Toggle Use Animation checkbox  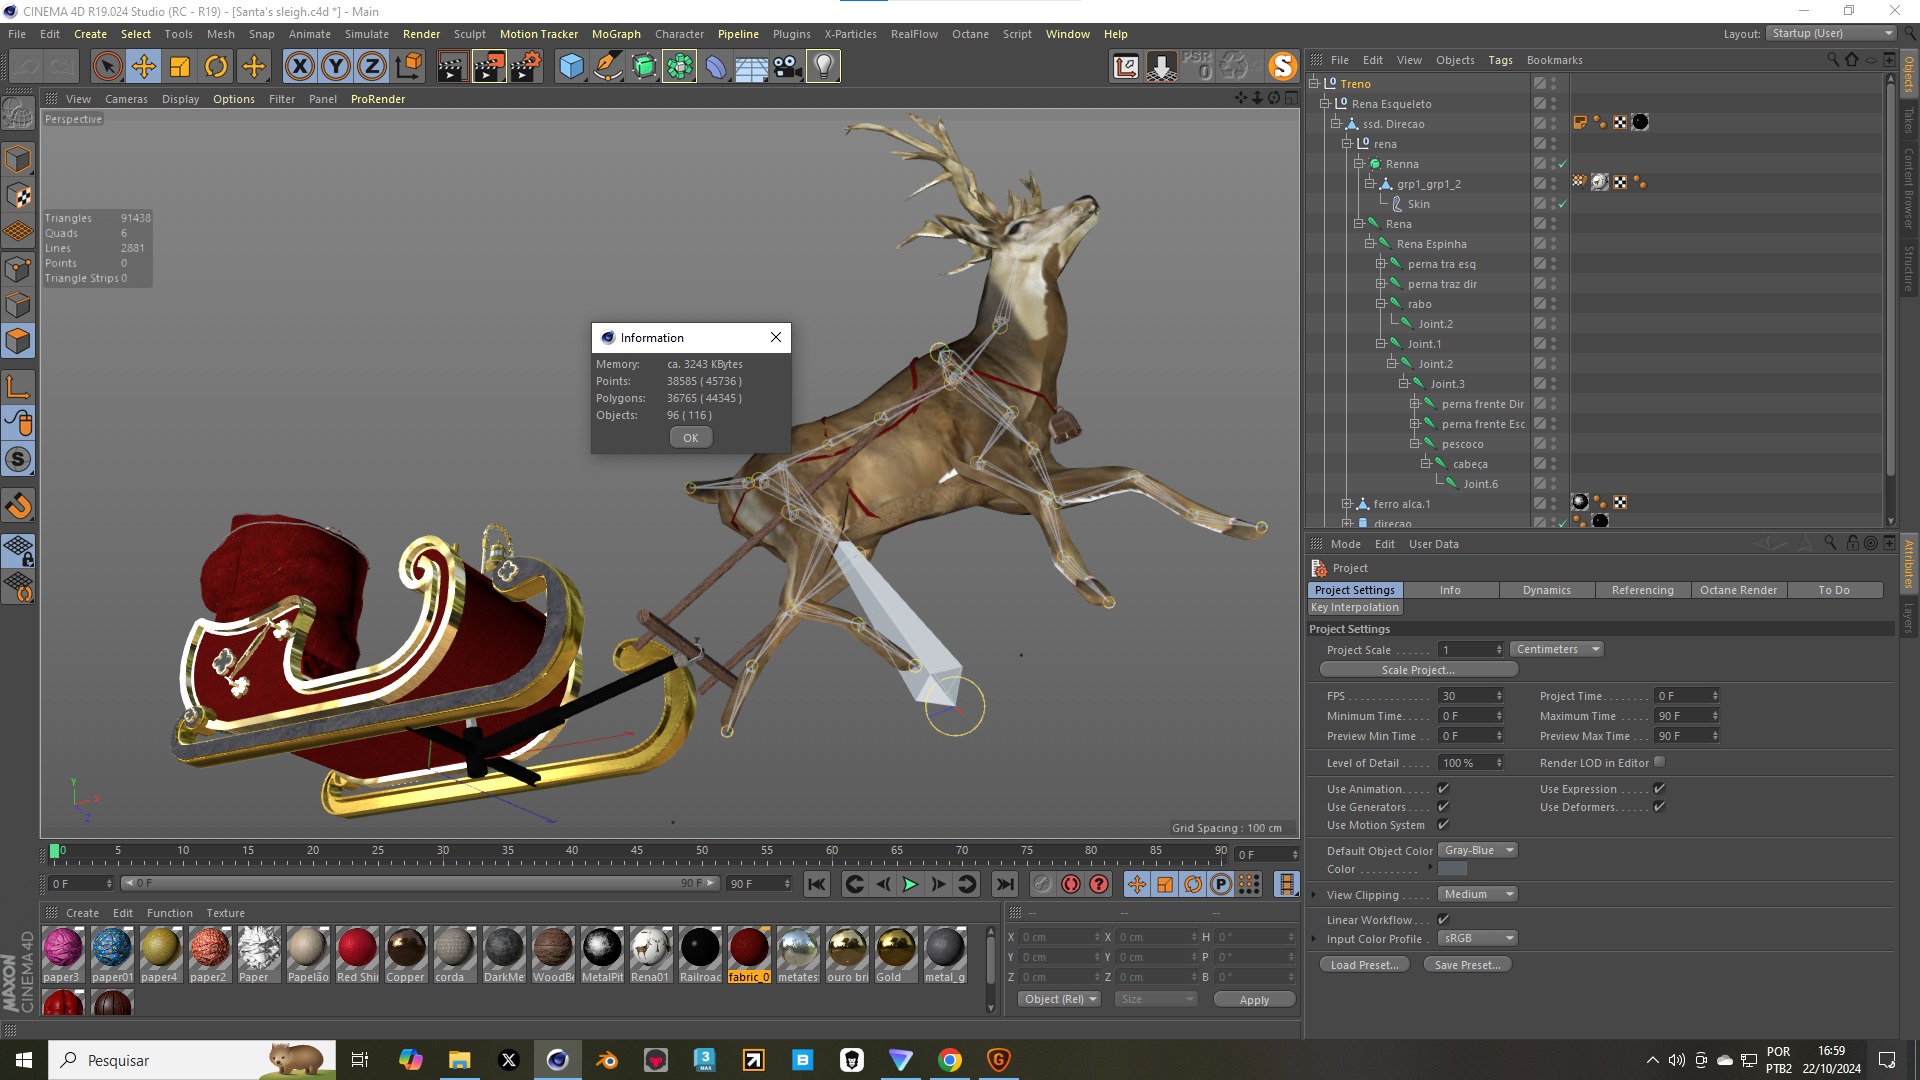[1443, 789]
